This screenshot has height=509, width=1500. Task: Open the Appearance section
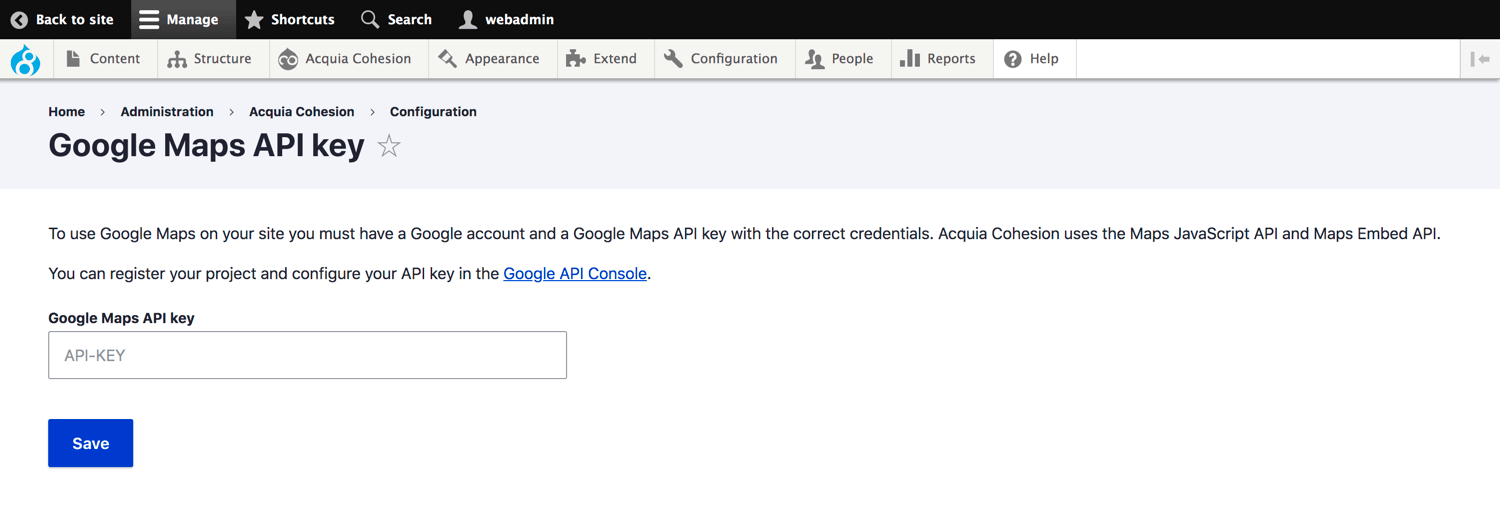pyautogui.click(x=489, y=59)
